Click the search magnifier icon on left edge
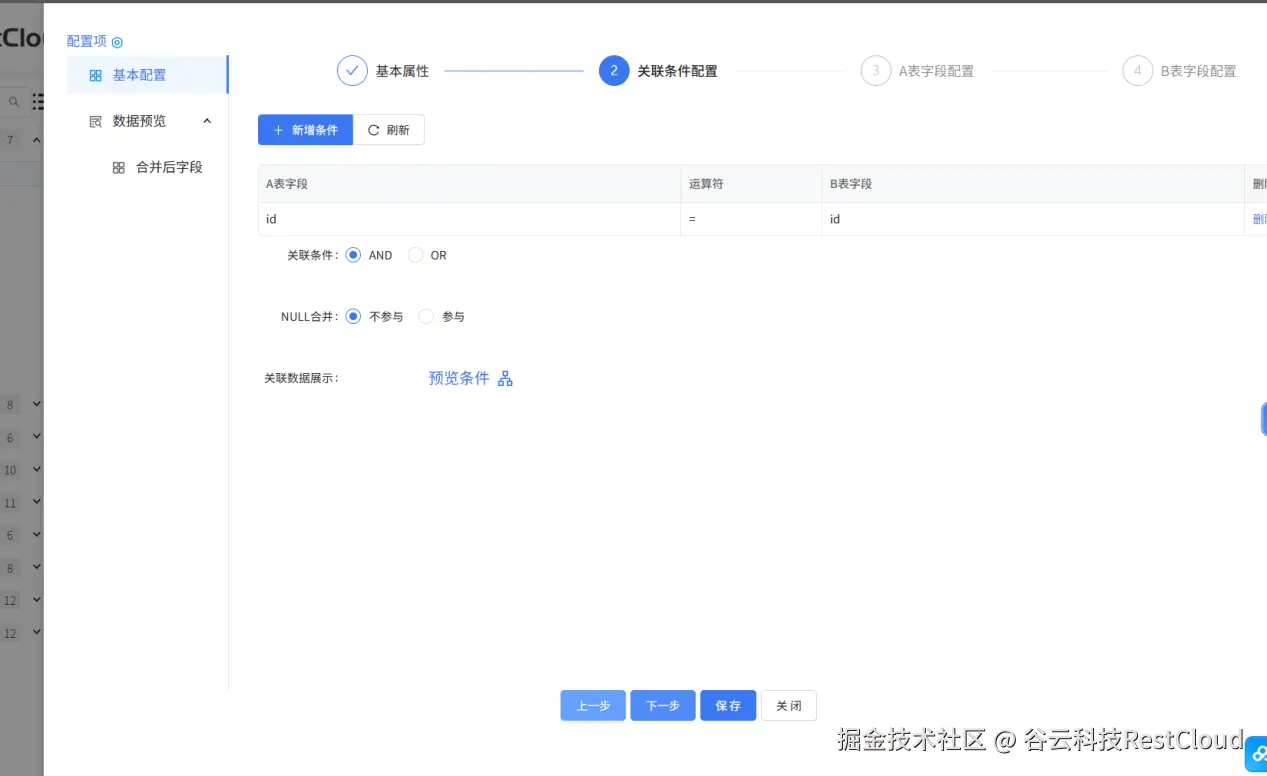This screenshot has height=776, width=1267. coord(14,101)
